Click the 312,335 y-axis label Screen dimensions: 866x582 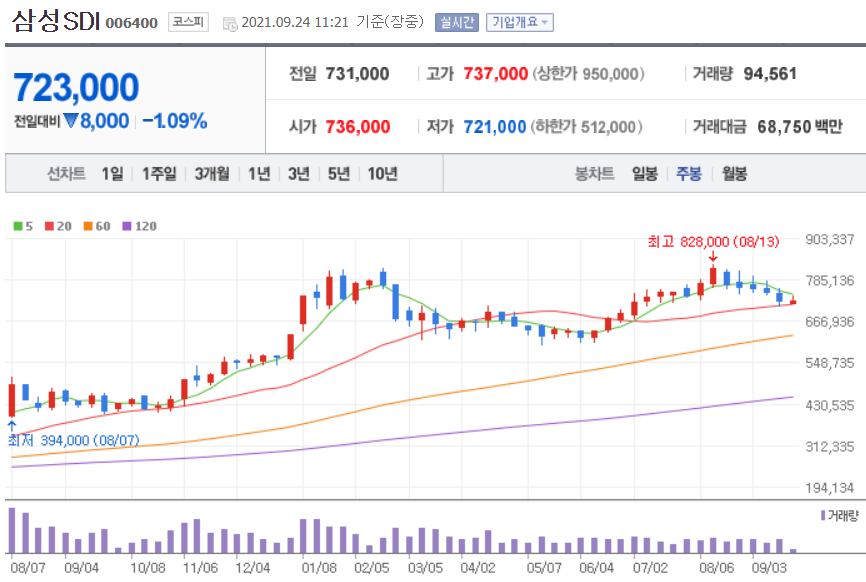click(830, 446)
